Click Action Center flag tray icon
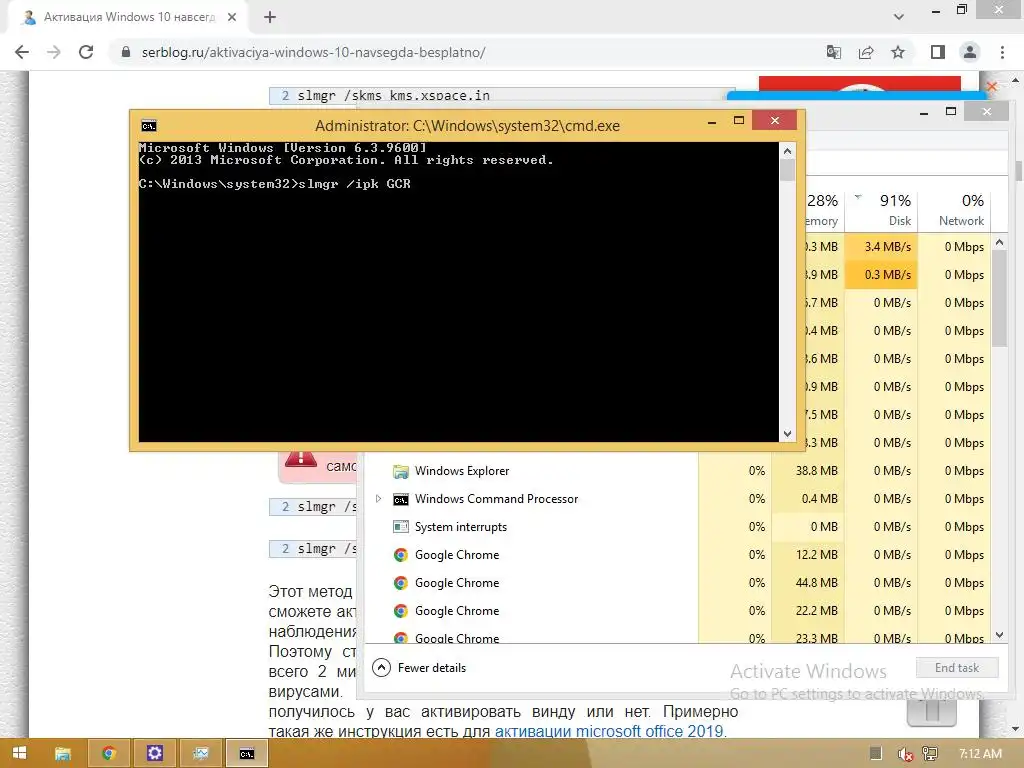Screen dimensions: 1024x768 click(x=876, y=754)
